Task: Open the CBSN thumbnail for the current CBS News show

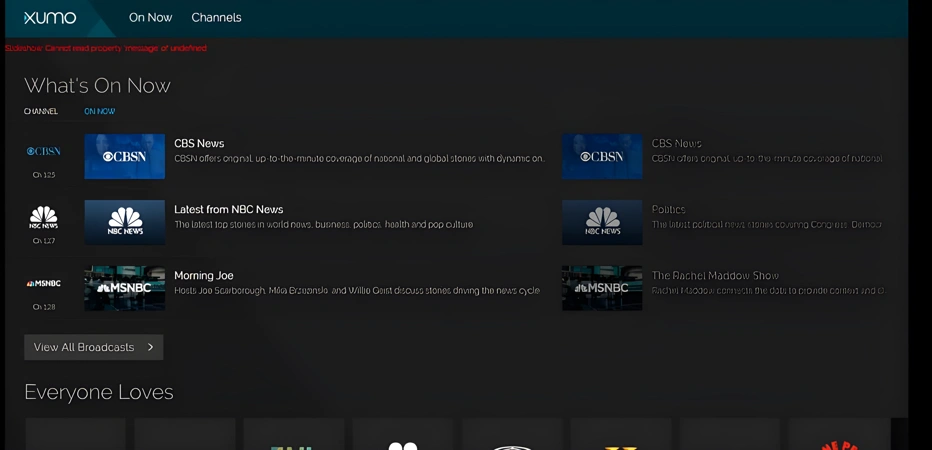Action: click(125, 156)
